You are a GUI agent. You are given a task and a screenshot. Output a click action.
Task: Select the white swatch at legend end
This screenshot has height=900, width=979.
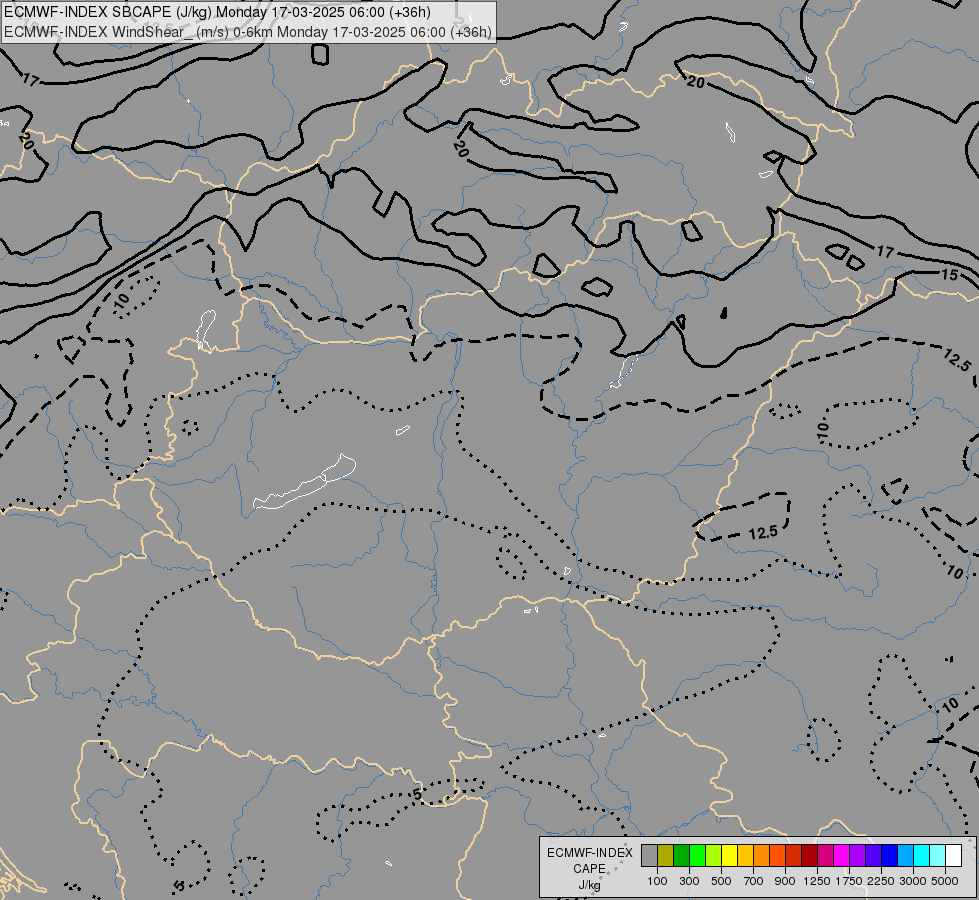953,855
